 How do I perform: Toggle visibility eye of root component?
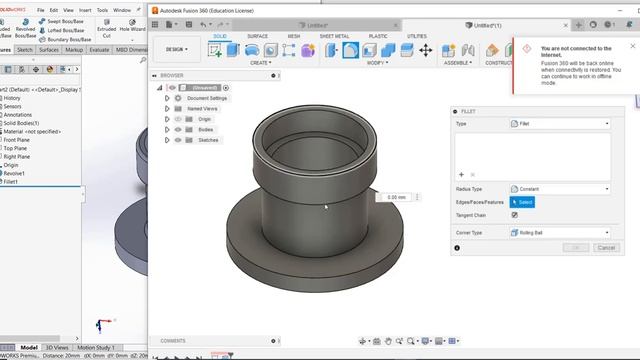[x=172, y=88]
